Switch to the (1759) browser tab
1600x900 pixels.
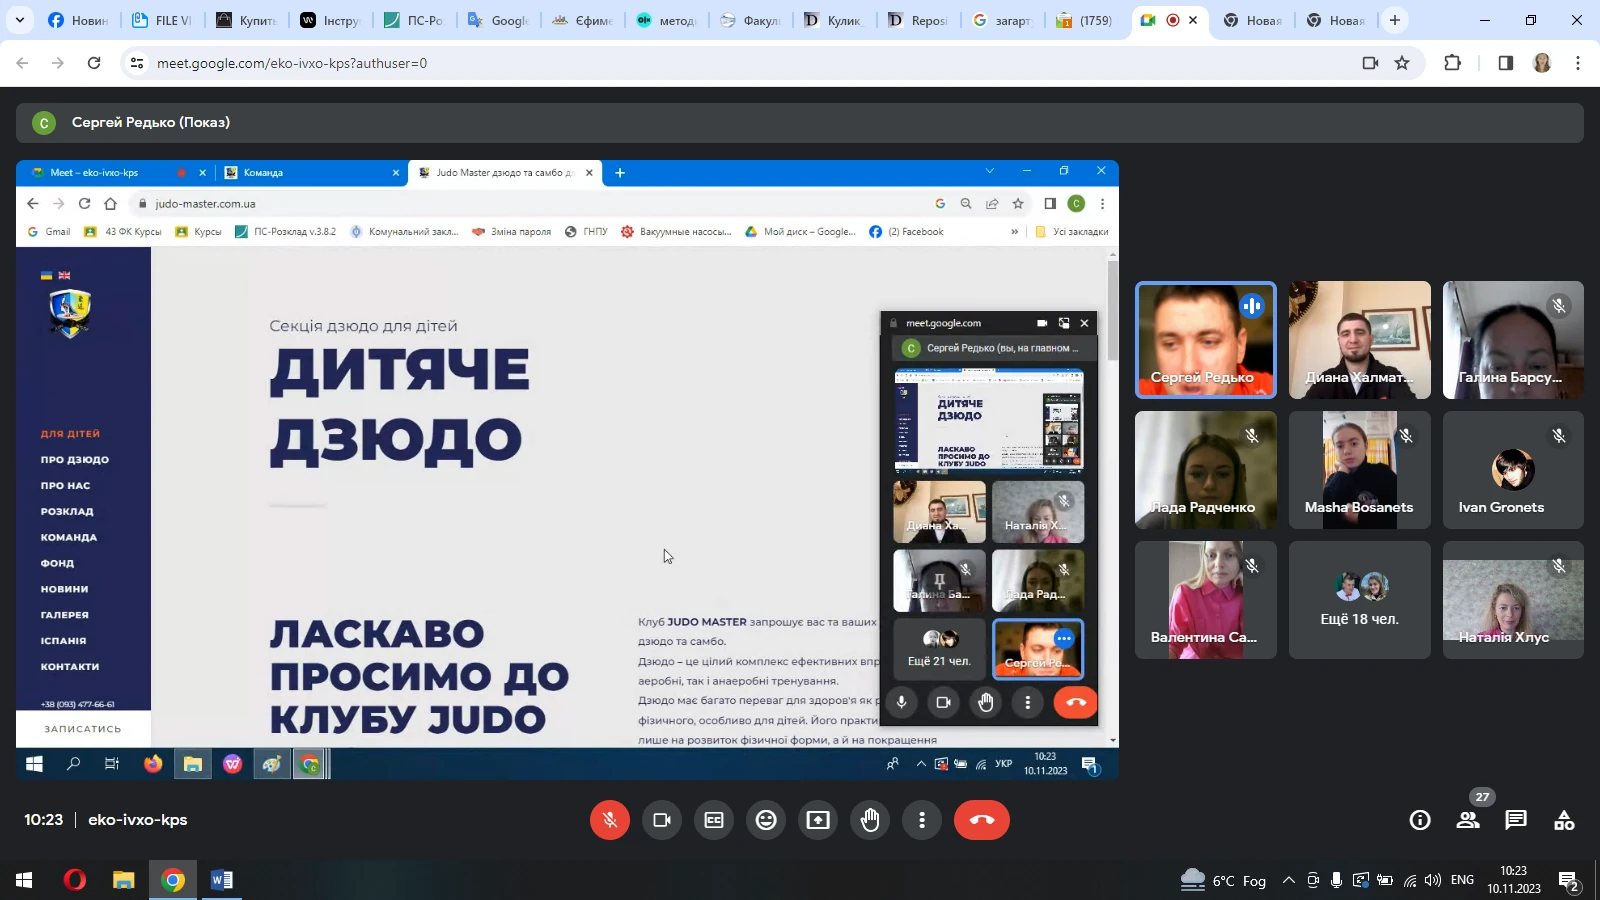1086,20
